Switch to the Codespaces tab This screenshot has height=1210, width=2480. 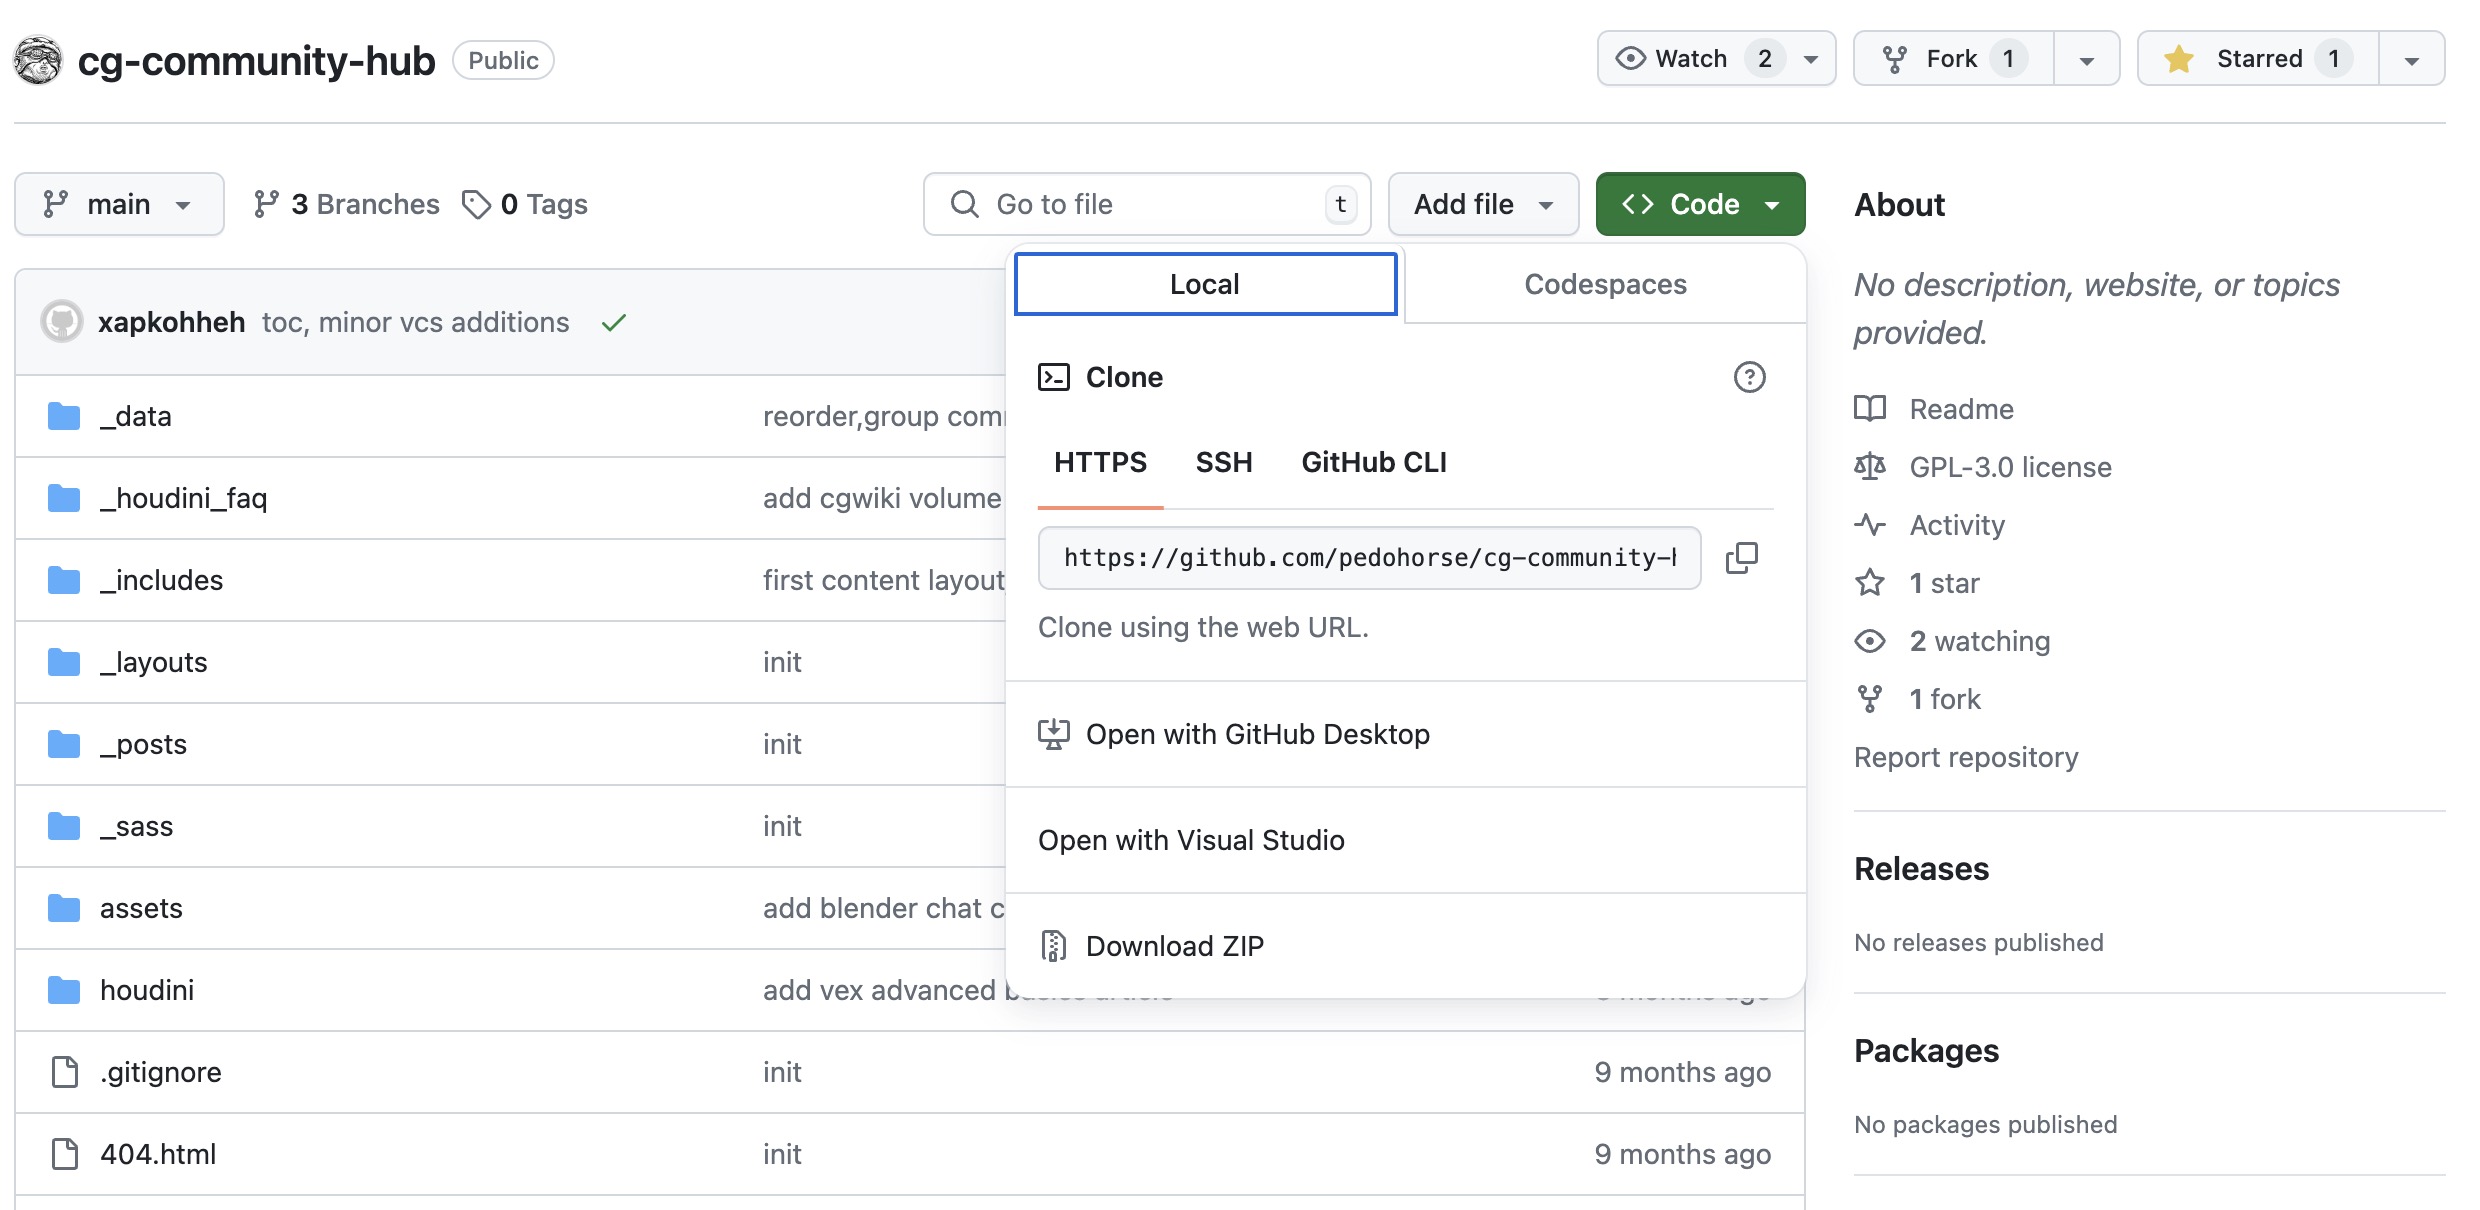[x=1604, y=283]
